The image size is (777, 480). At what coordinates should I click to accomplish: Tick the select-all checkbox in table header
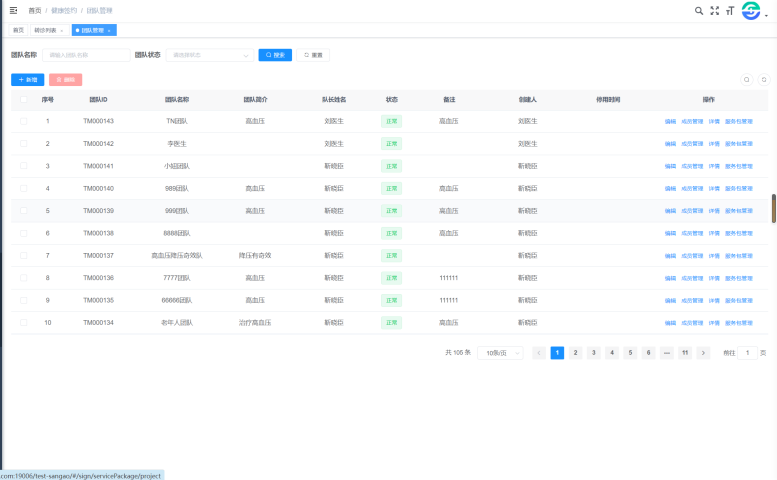(23, 100)
